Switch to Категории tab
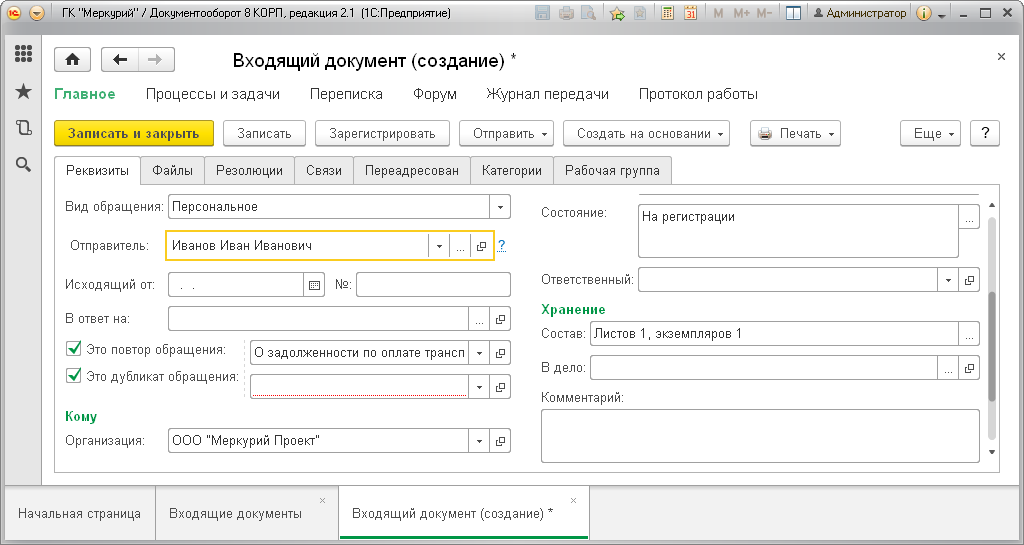This screenshot has width=1024, height=545. (x=512, y=171)
